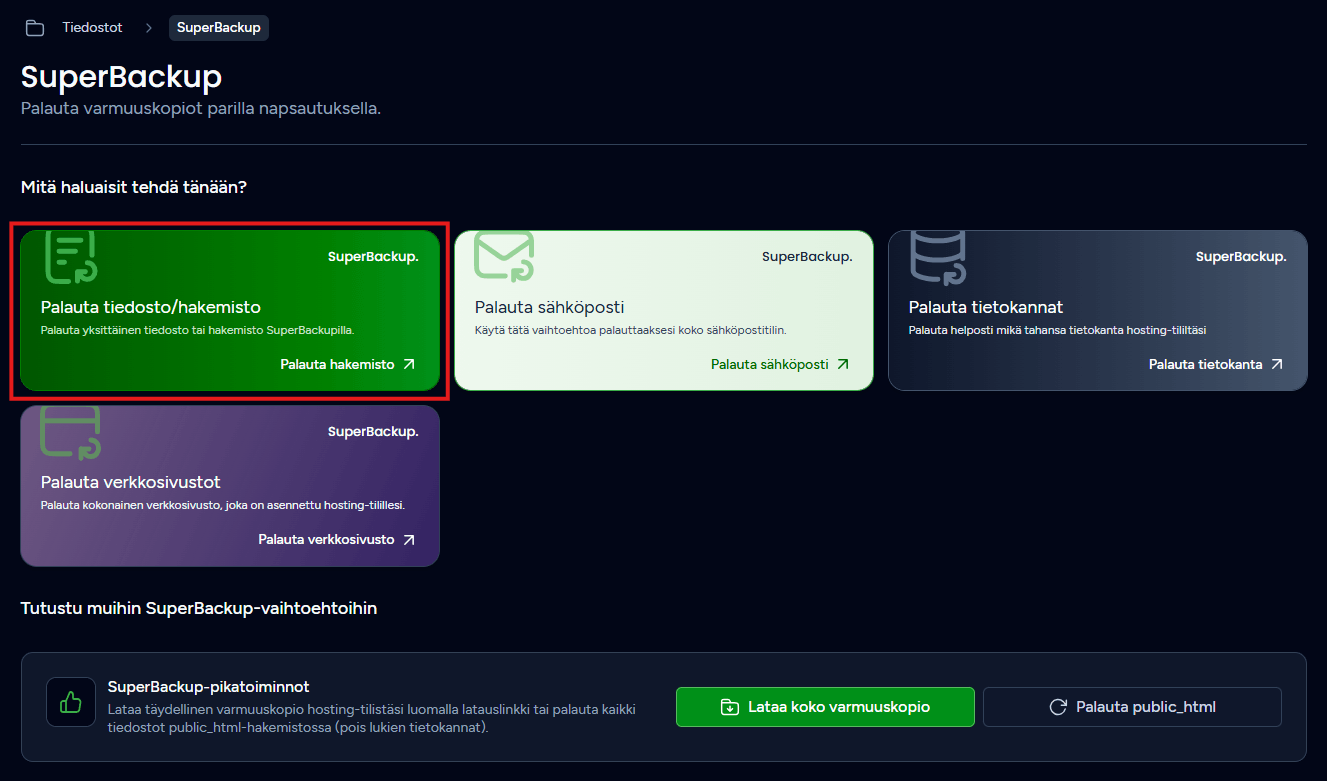
Task: Click the SuperBackup logo on the green card
Action: (373, 257)
